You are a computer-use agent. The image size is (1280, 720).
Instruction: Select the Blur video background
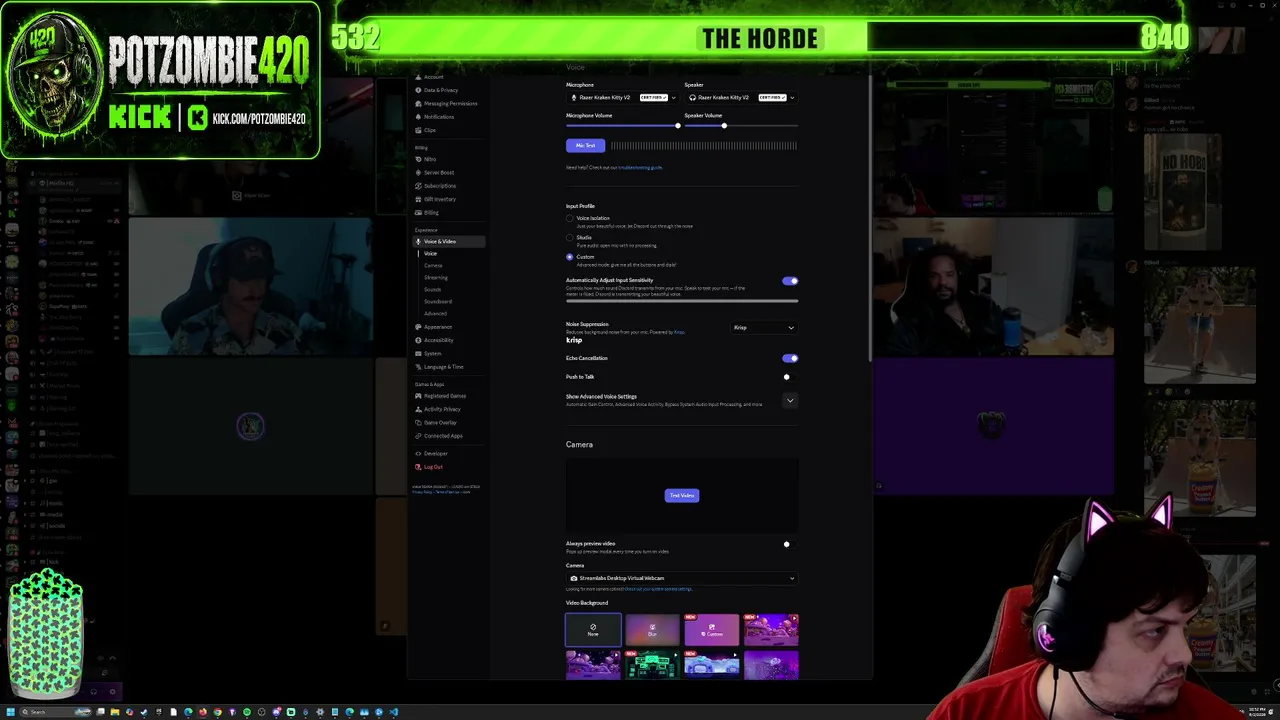coord(652,630)
